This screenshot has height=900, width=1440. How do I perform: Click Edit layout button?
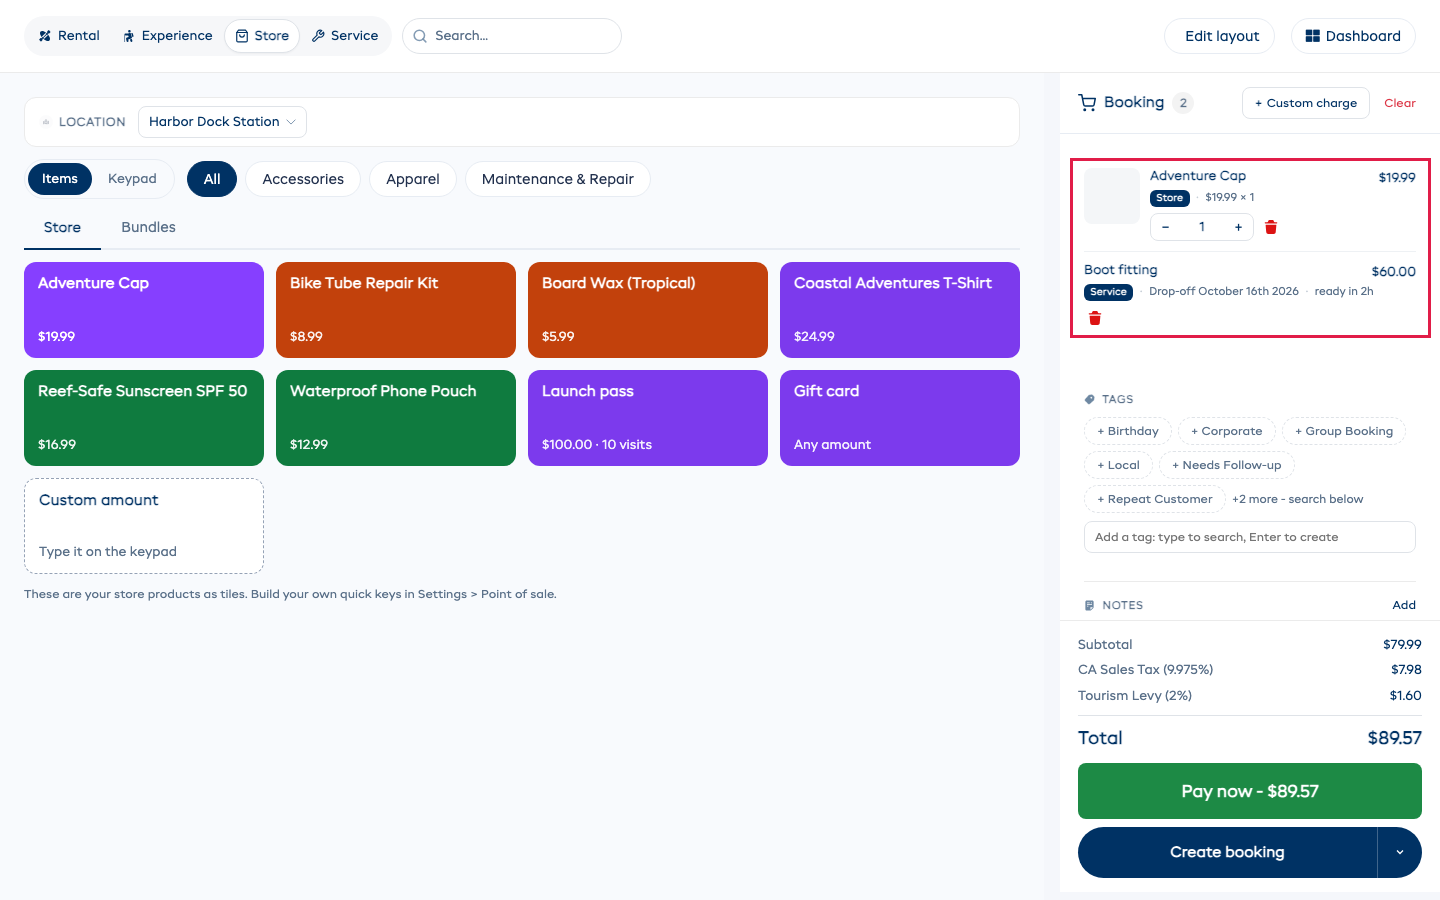click(1220, 36)
